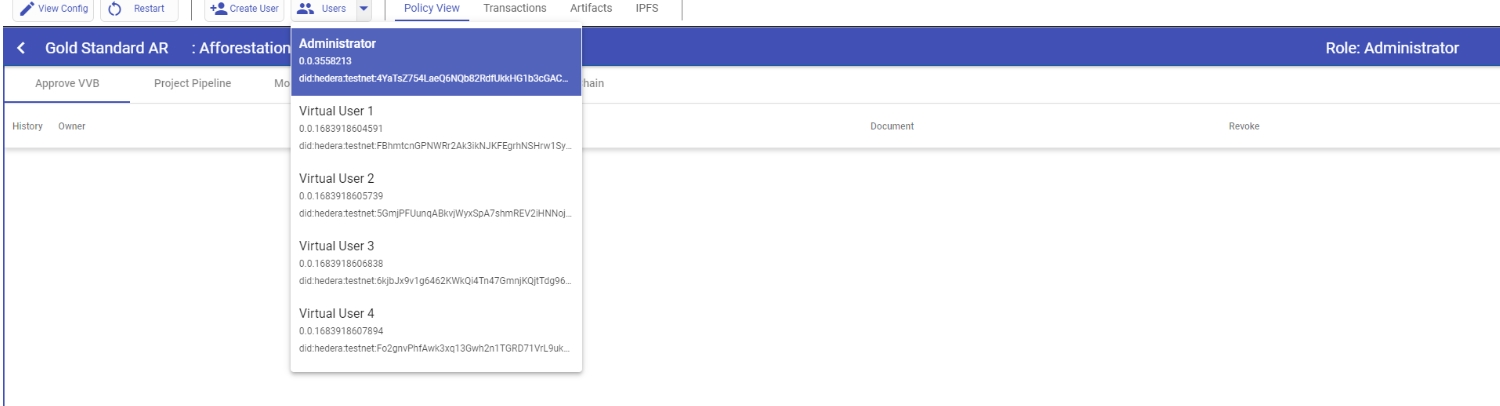The height and width of the screenshot is (406, 1500).
Task: Switch to the IPFS tab
Action: point(647,9)
